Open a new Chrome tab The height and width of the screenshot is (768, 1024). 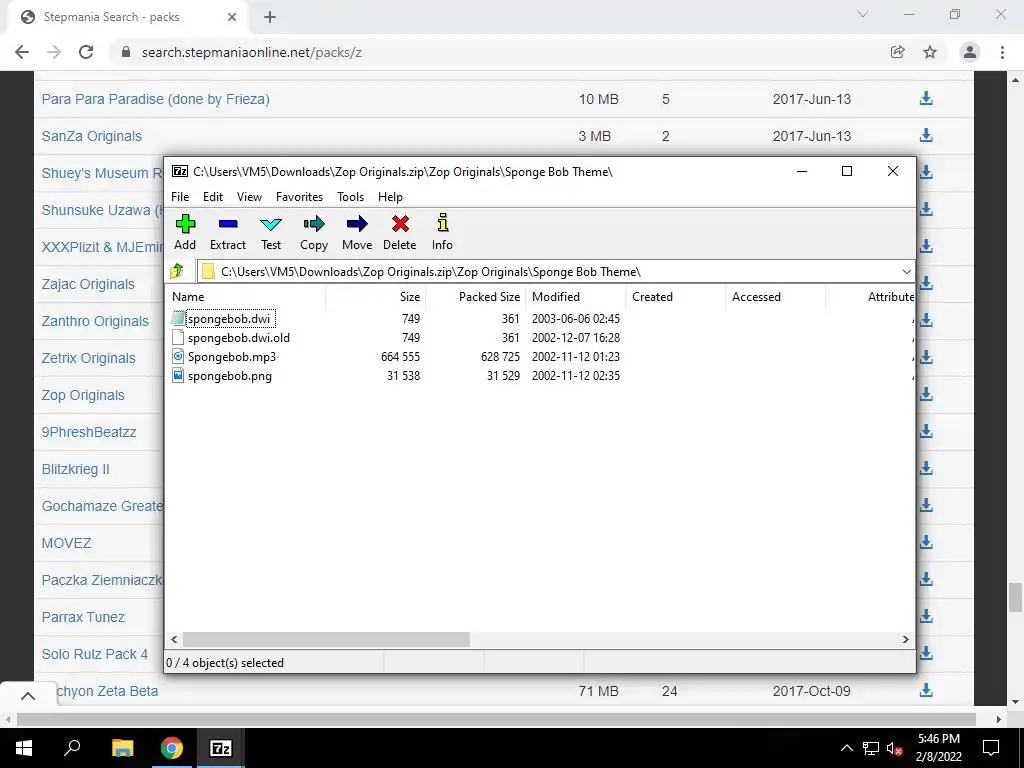[x=270, y=17]
